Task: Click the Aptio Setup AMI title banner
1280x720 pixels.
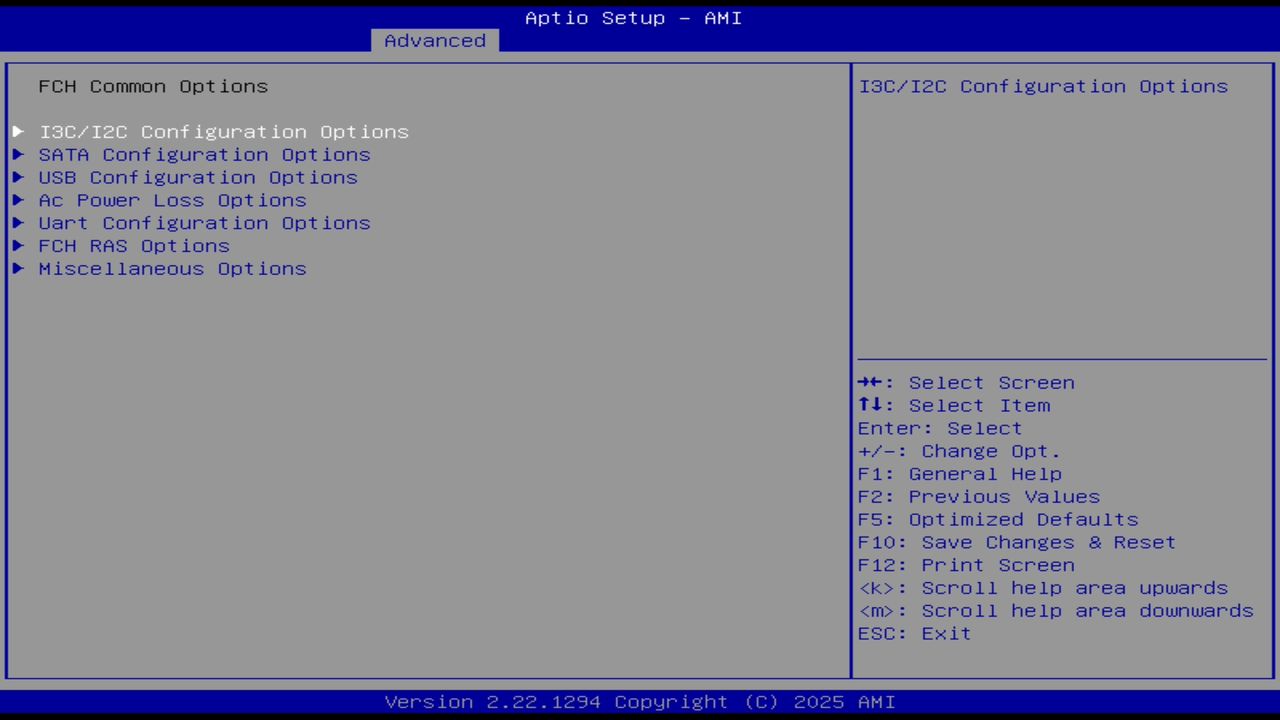Action: 633,17
